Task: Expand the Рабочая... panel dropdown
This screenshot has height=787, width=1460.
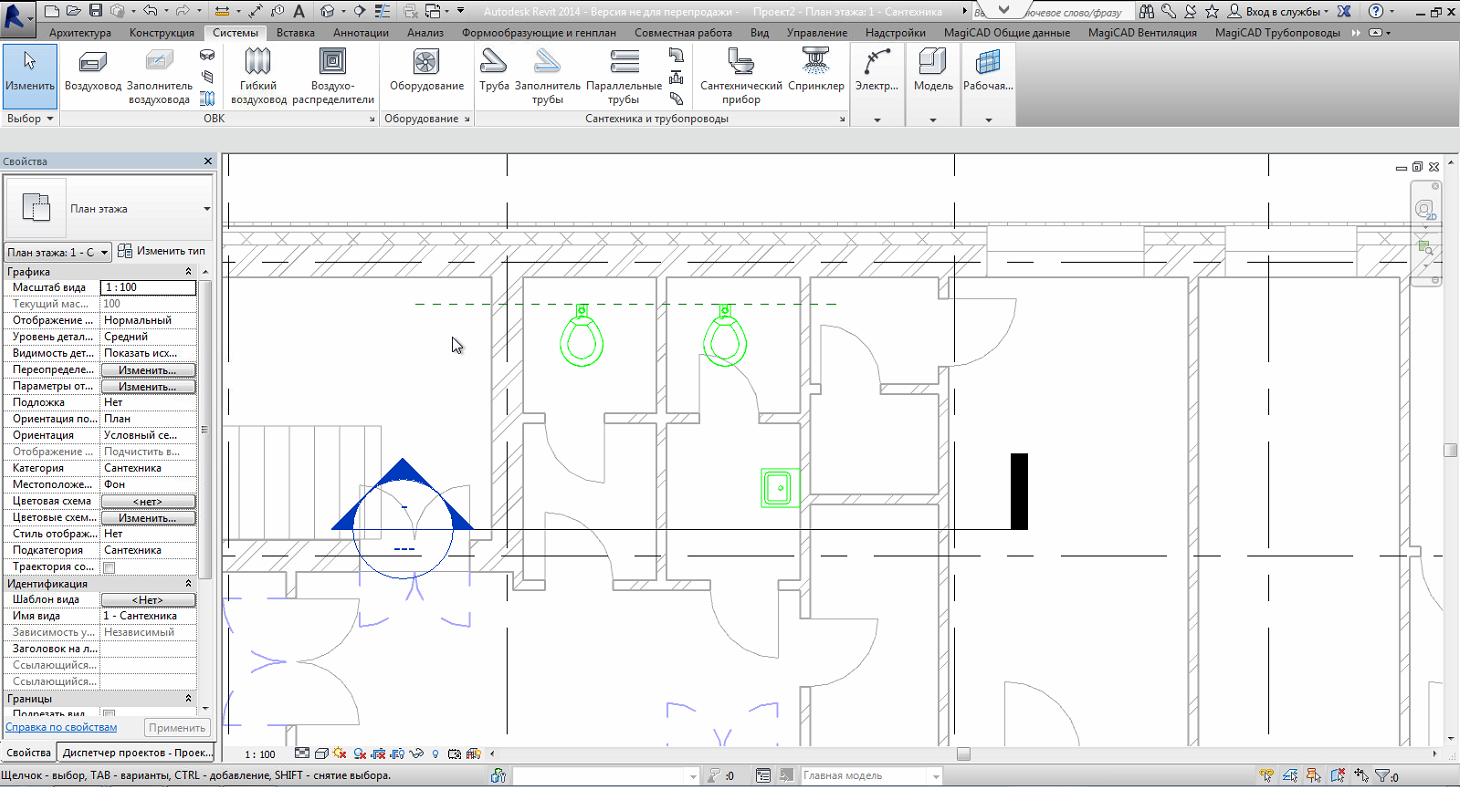Action: 988,120
